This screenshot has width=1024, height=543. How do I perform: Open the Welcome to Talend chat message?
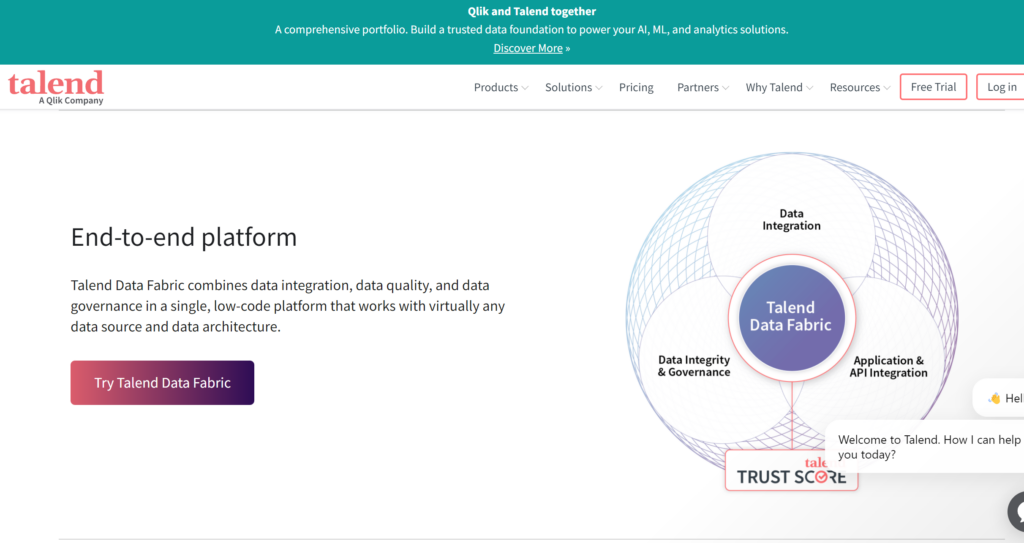[928, 447]
